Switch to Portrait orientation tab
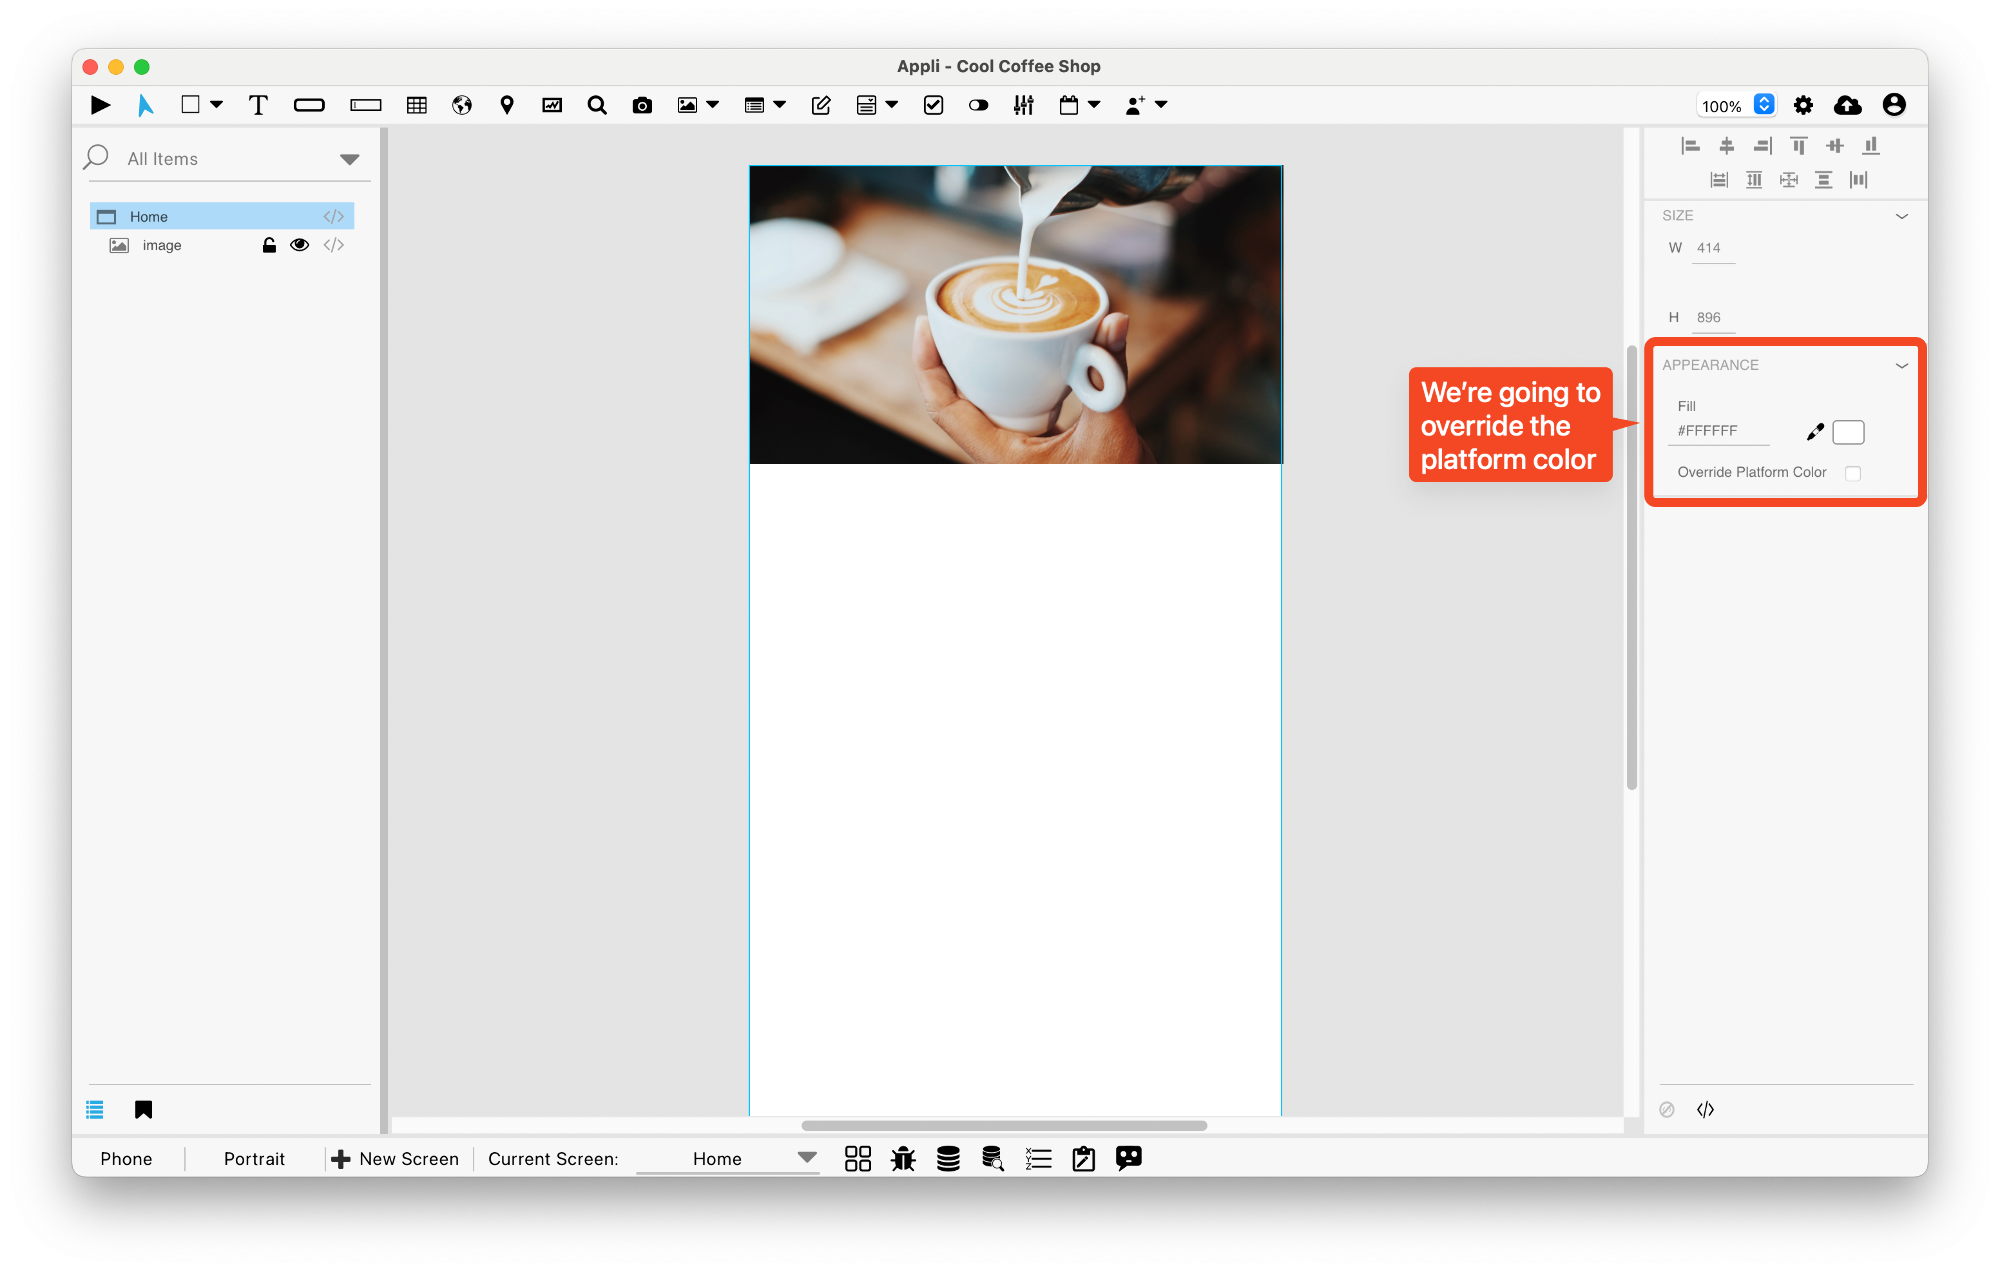 (255, 1158)
